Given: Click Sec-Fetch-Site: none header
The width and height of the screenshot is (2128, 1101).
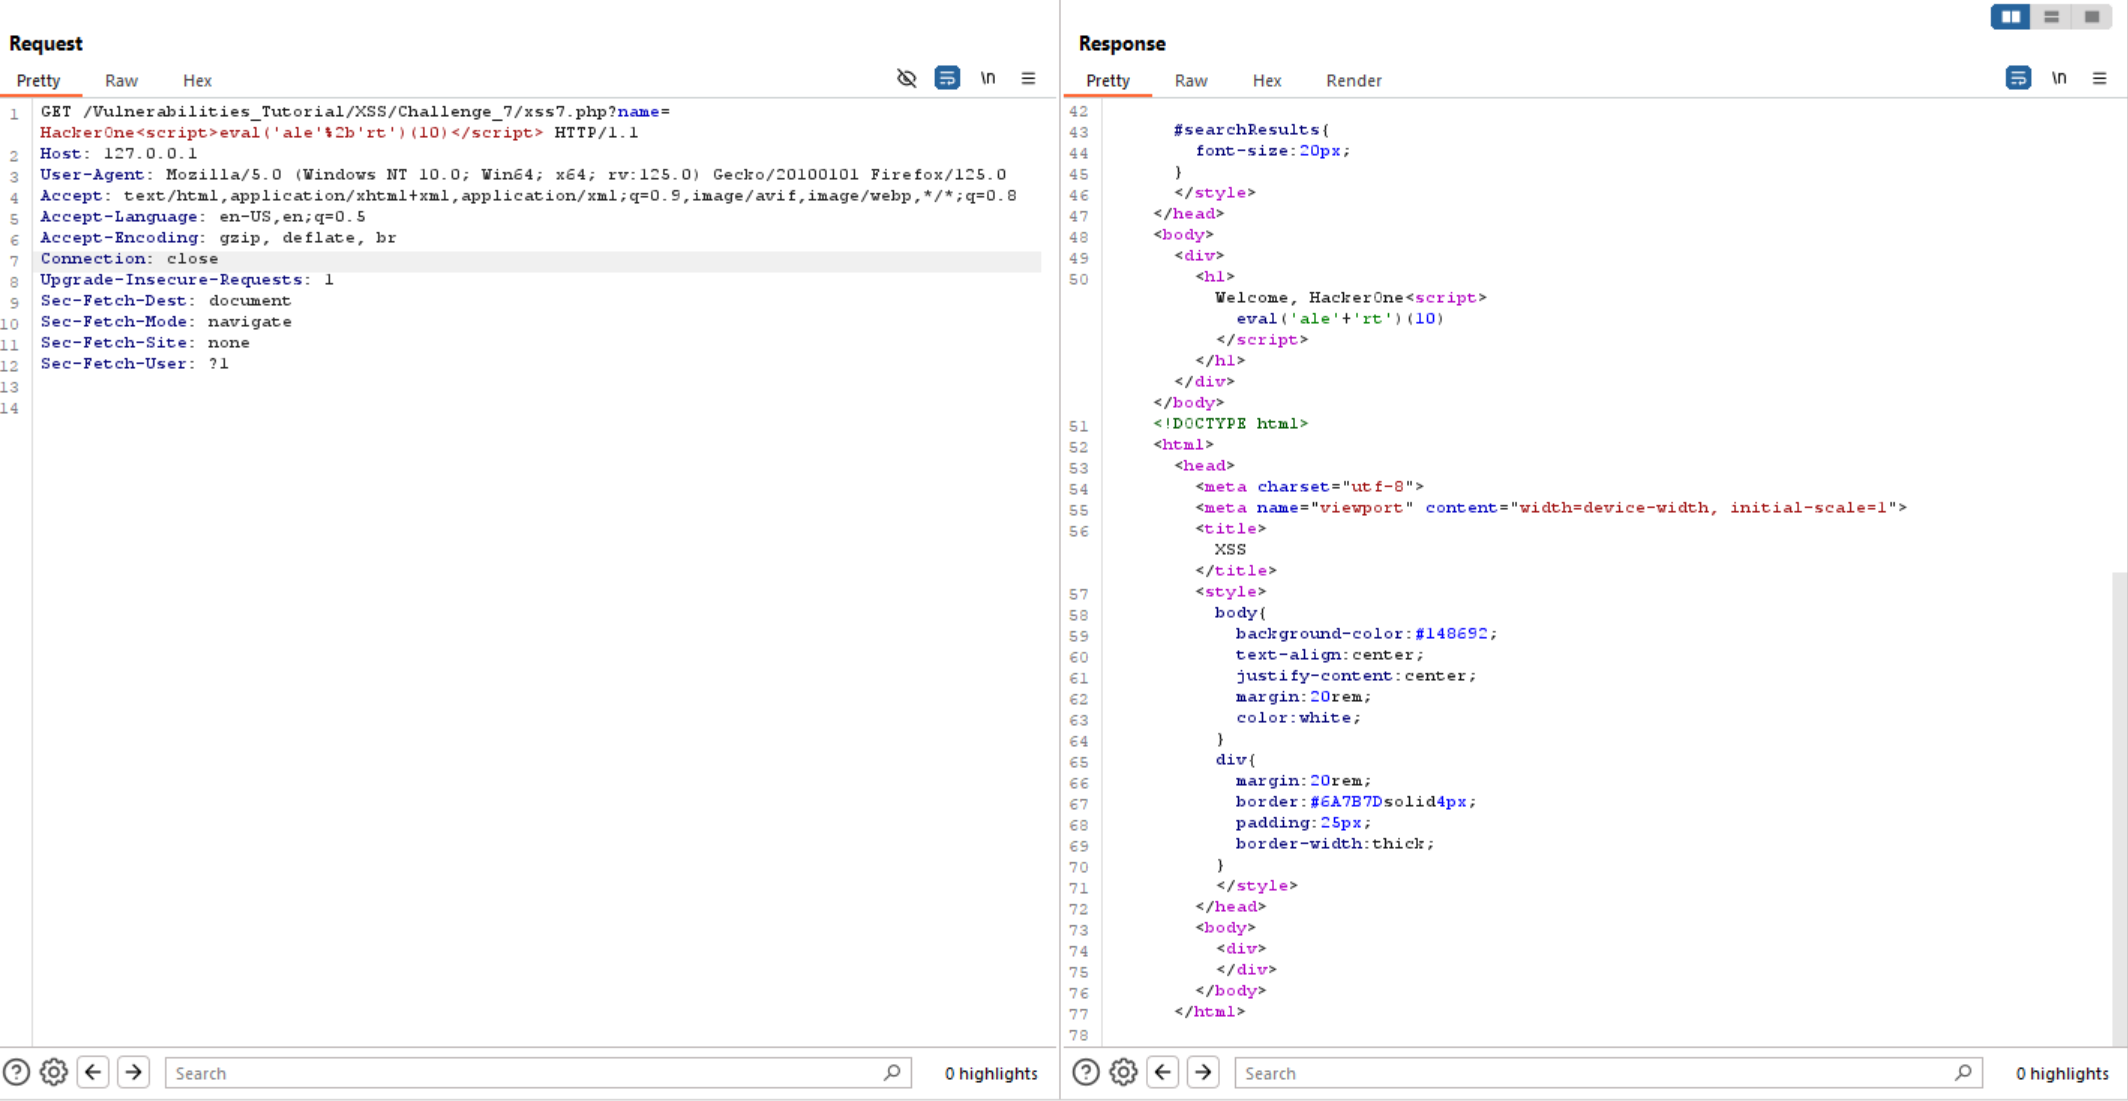Looking at the screenshot, I should (x=145, y=342).
